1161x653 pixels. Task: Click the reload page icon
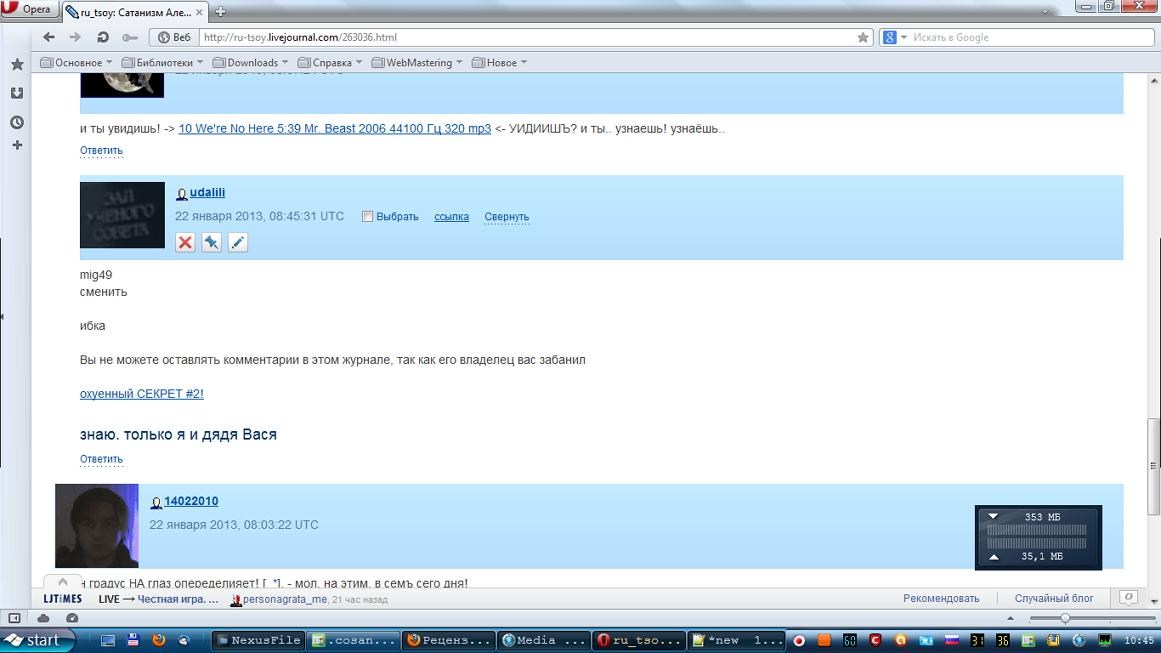click(x=102, y=37)
